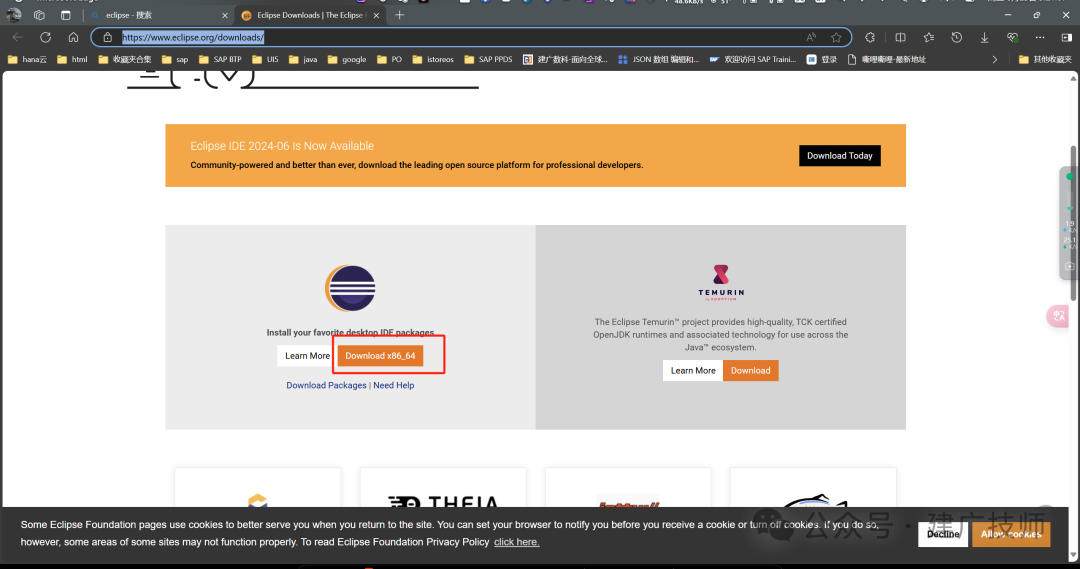Image resolution: width=1080 pixels, height=569 pixels.
Task: Open the 'istoreos' bookmark folder
Action: (x=433, y=59)
